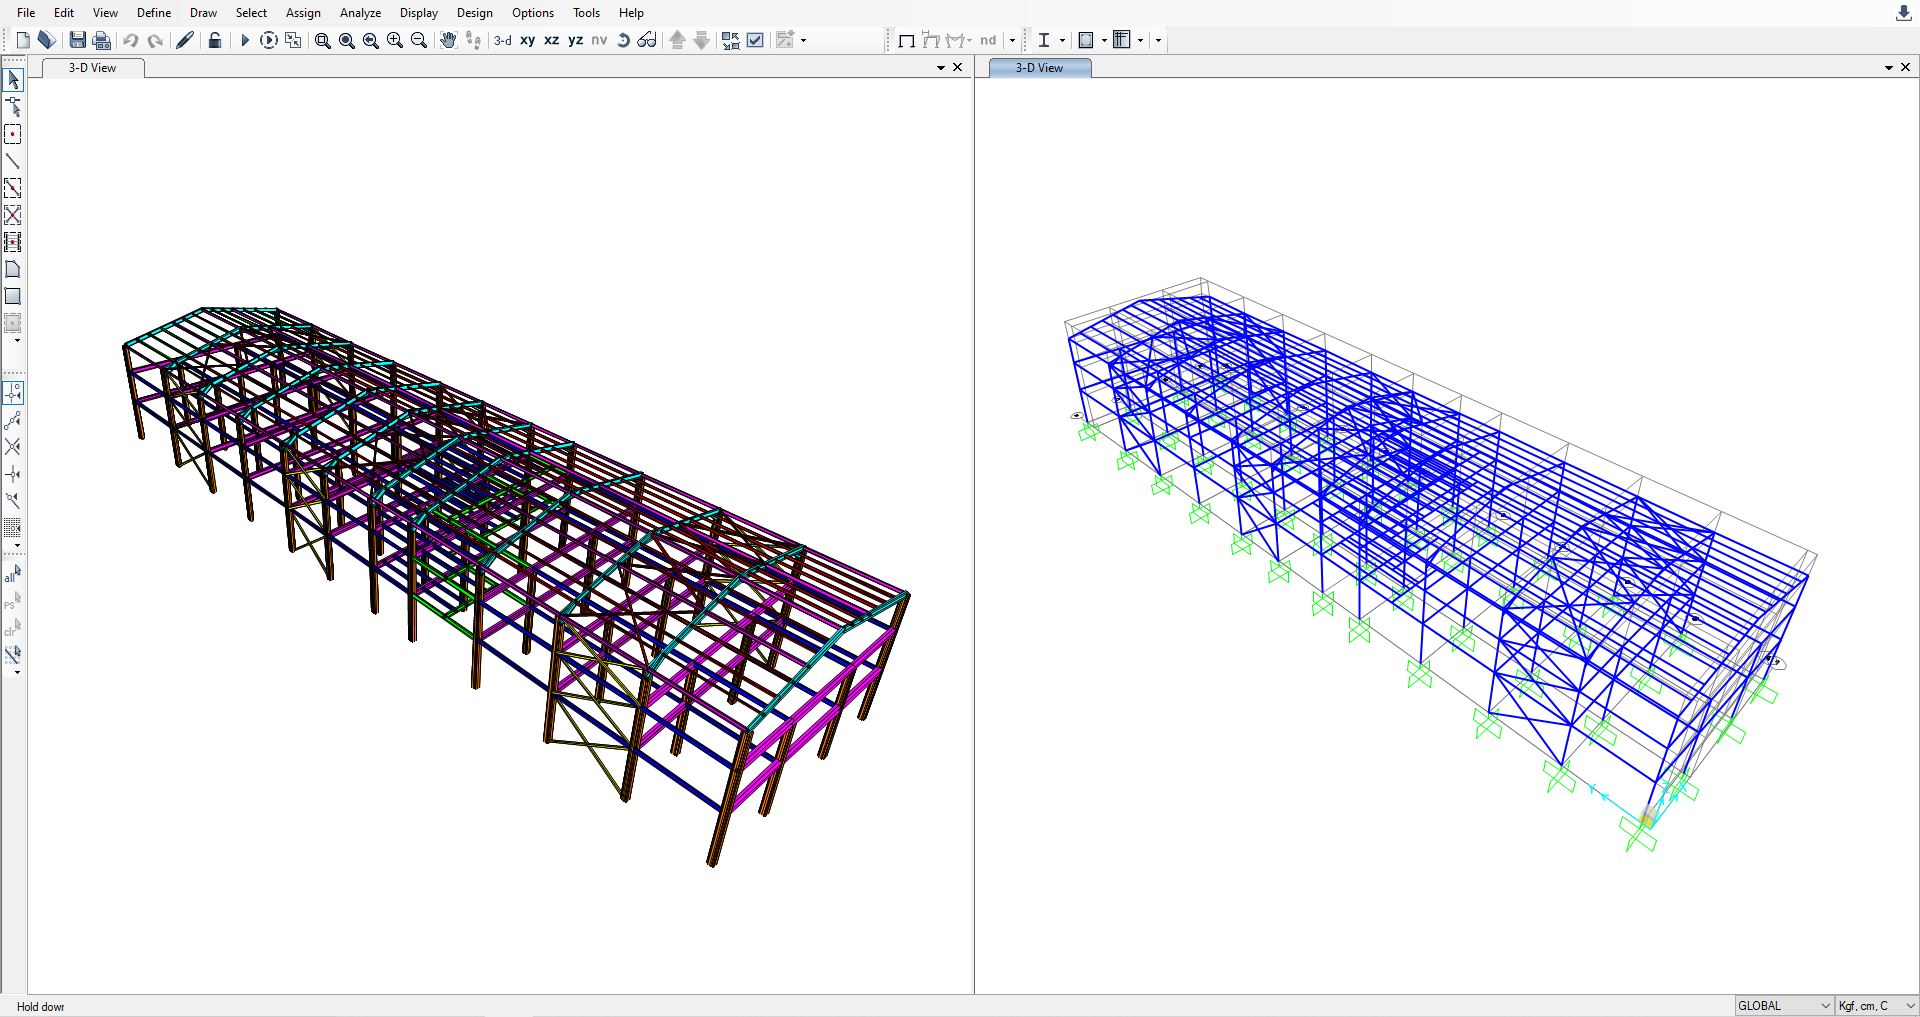Click the Show Undeformed Shape frame icon
Screen dimensions: 1920x1017
point(906,40)
